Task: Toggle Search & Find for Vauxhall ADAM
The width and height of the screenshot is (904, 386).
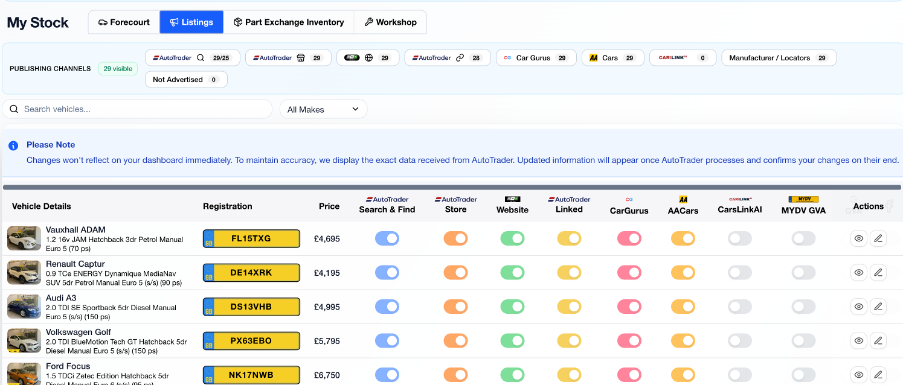Action: [x=387, y=239]
